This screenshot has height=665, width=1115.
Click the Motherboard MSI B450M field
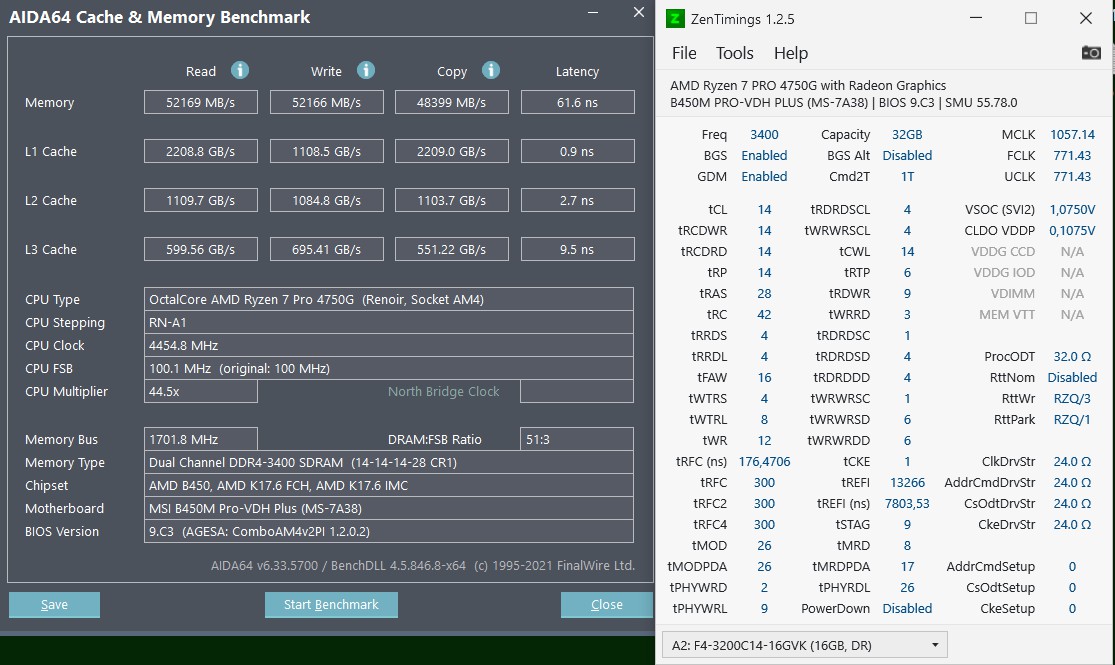tap(388, 509)
